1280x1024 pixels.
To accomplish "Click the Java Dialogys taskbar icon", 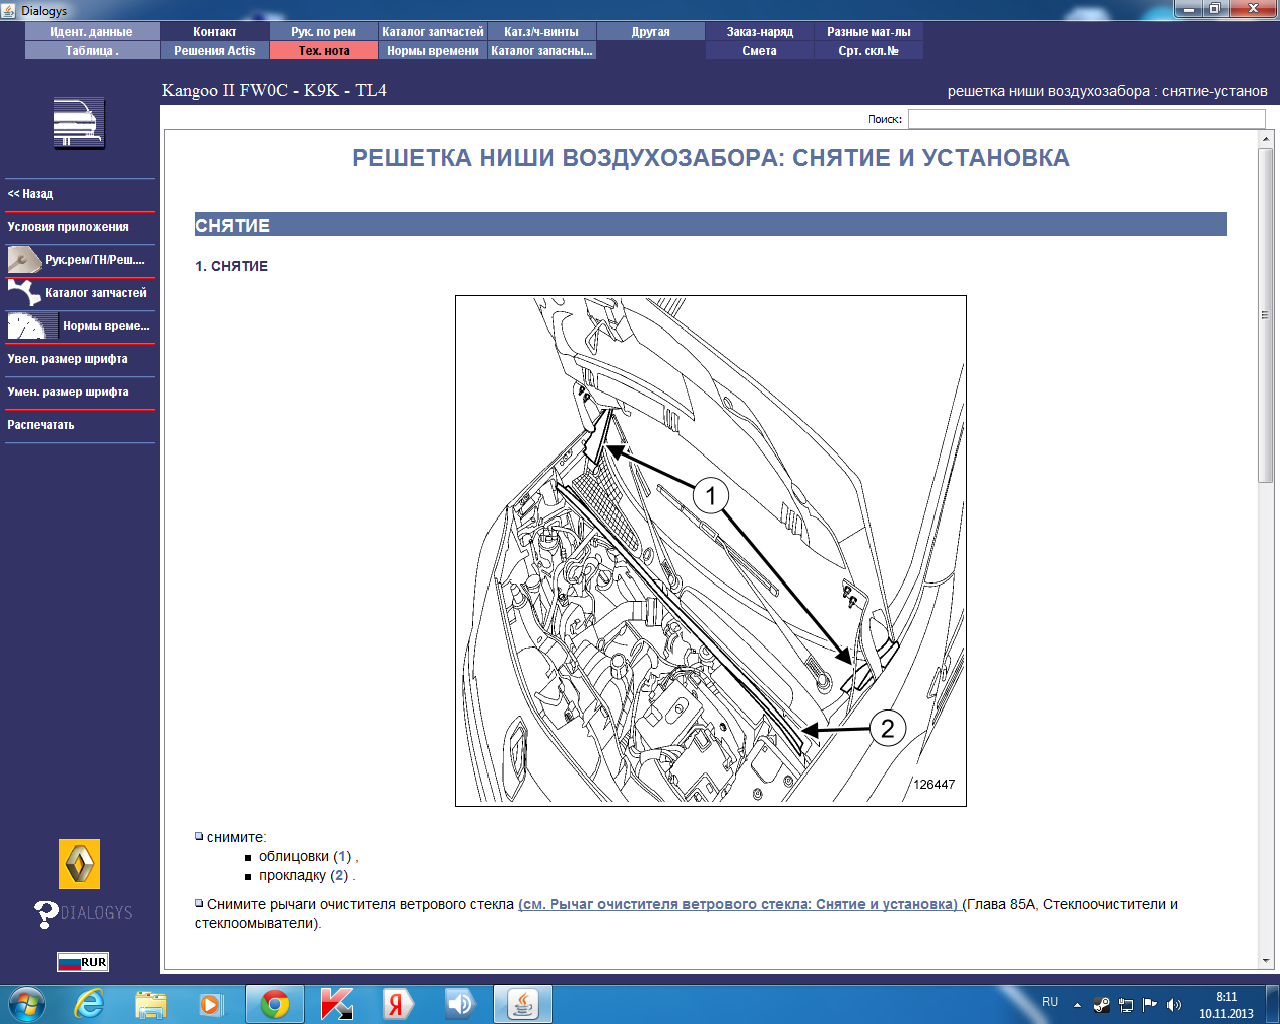I will tap(523, 1004).
